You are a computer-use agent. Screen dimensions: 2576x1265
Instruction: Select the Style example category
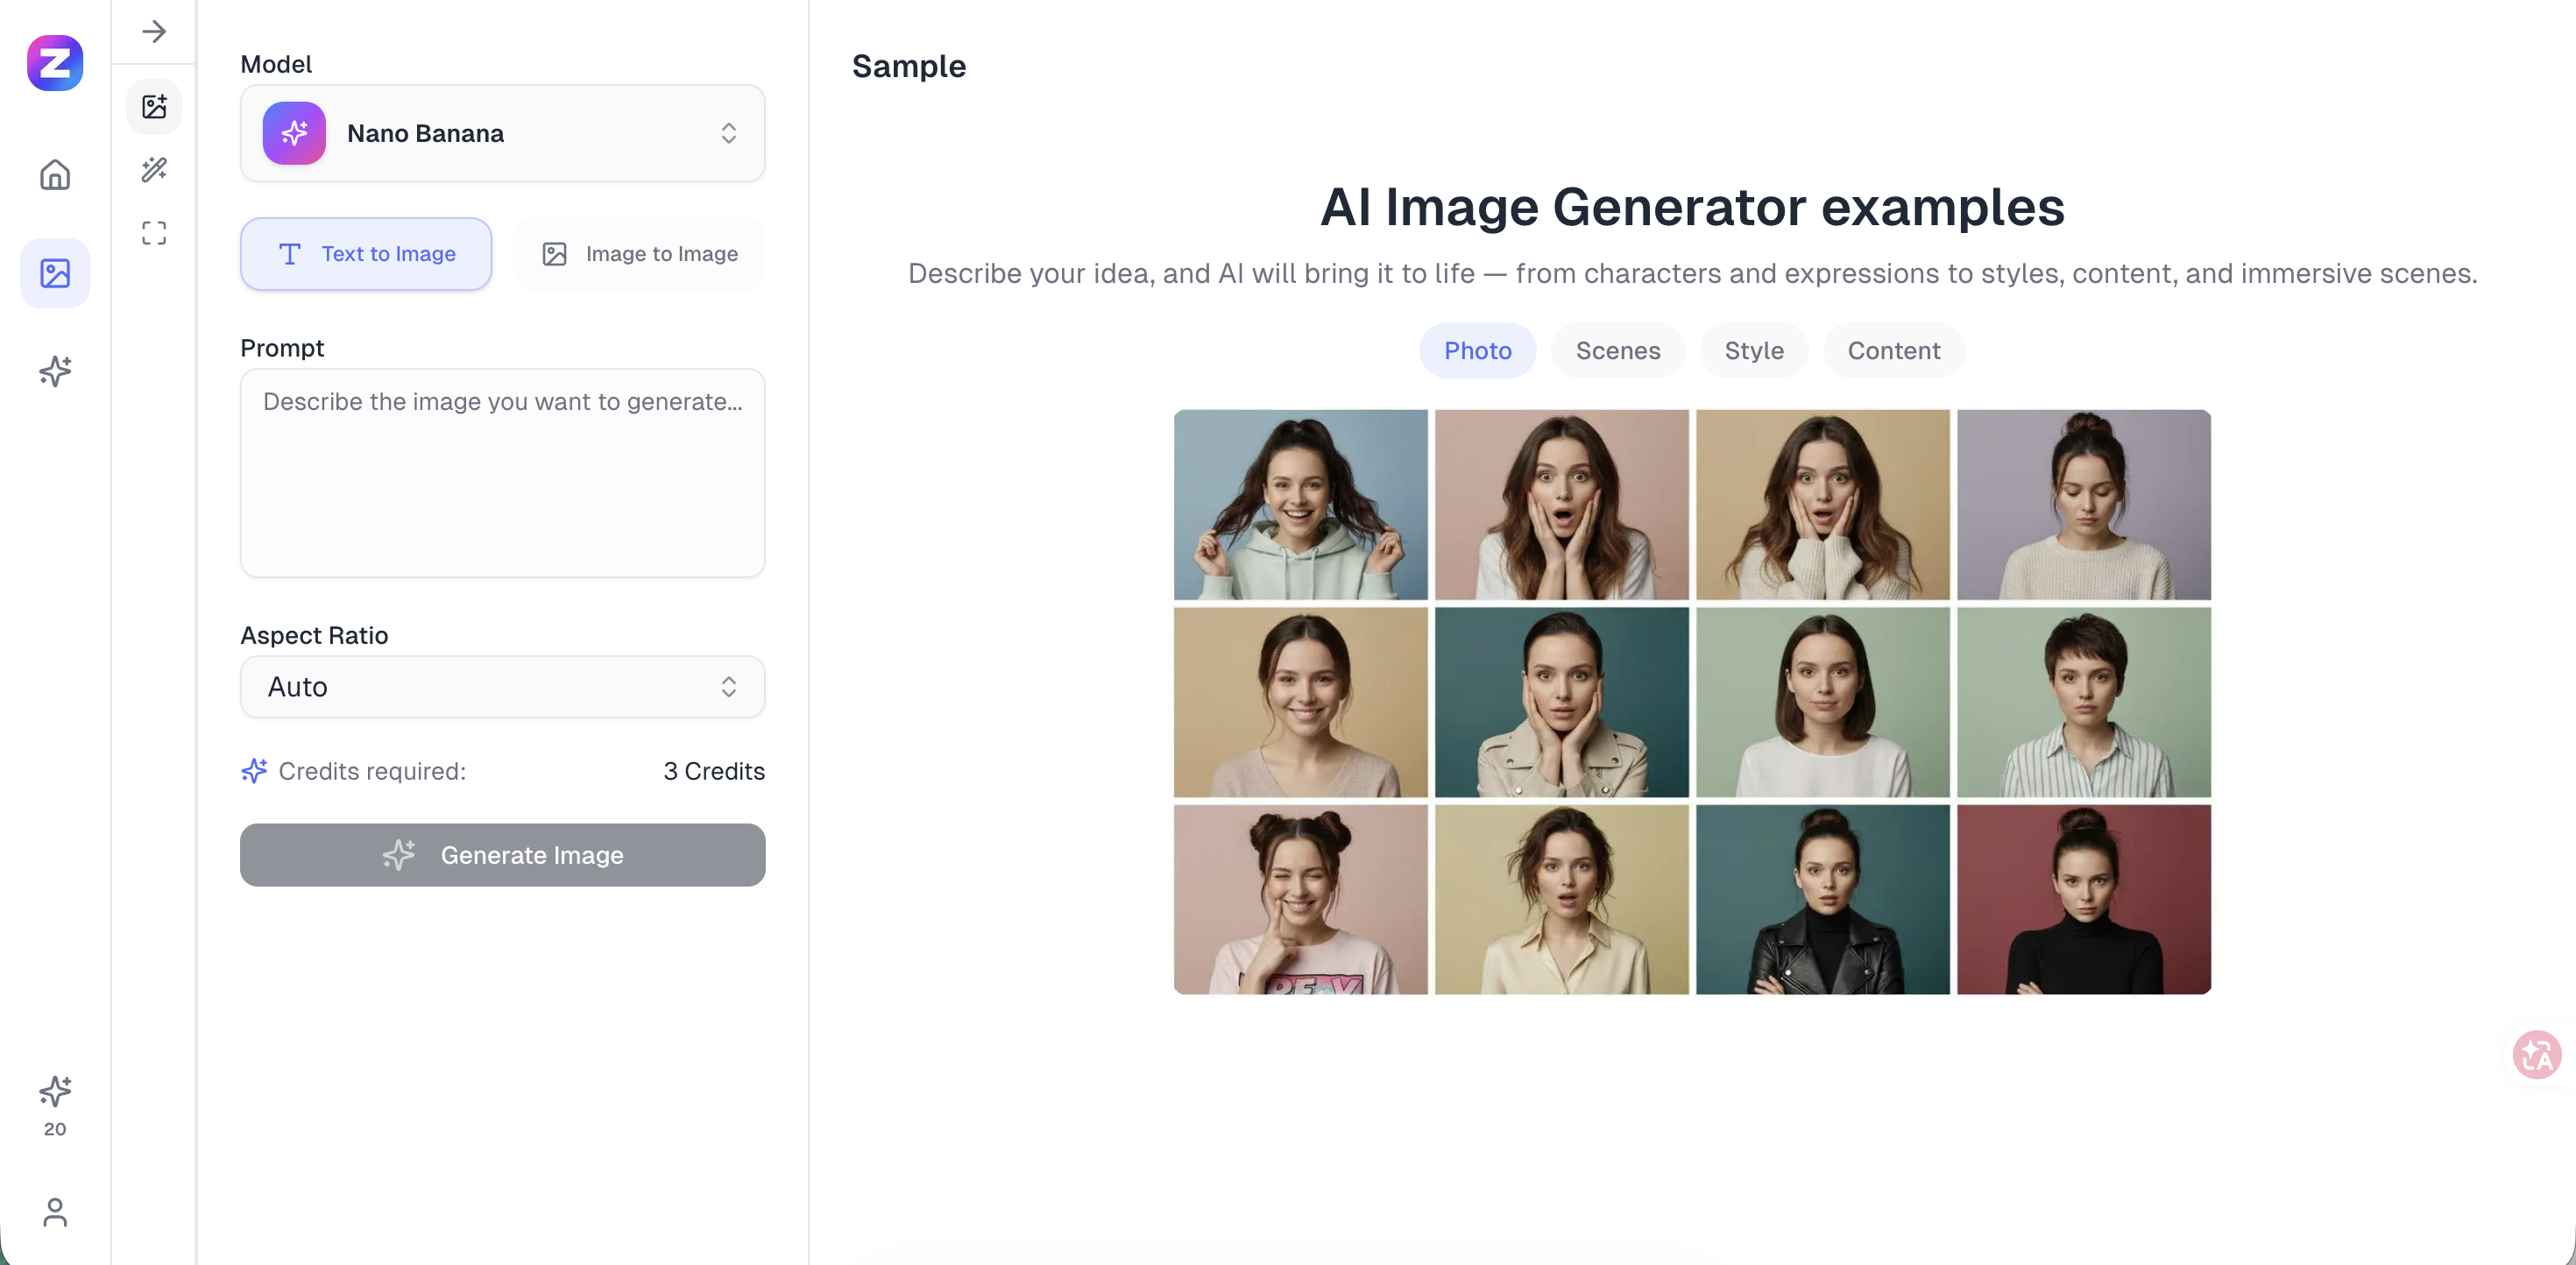(x=1752, y=350)
